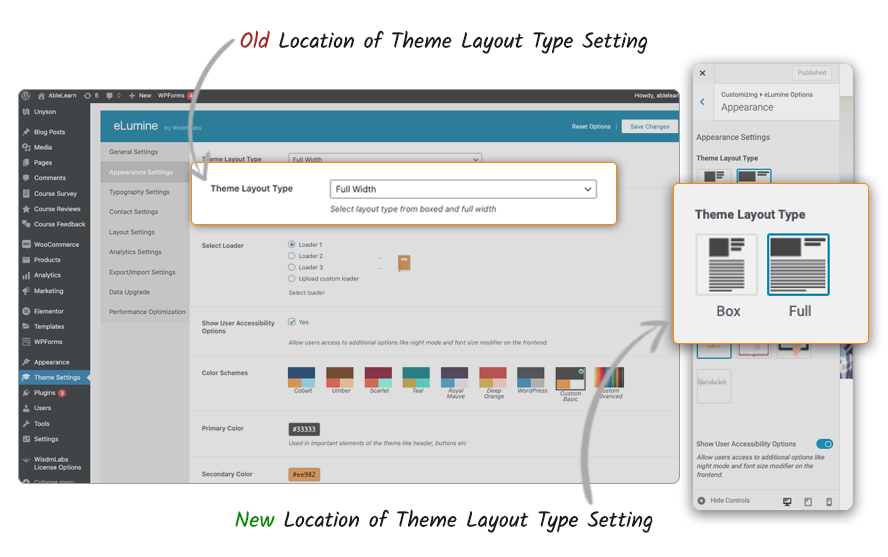This screenshot has height=557, width=888.
Task: Open the Typography Settings tab
Action: pyautogui.click(x=139, y=192)
